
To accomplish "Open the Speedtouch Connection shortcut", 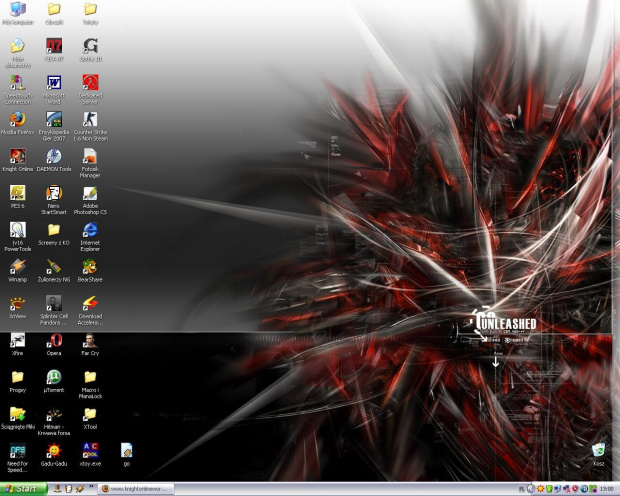I will (x=18, y=90).
